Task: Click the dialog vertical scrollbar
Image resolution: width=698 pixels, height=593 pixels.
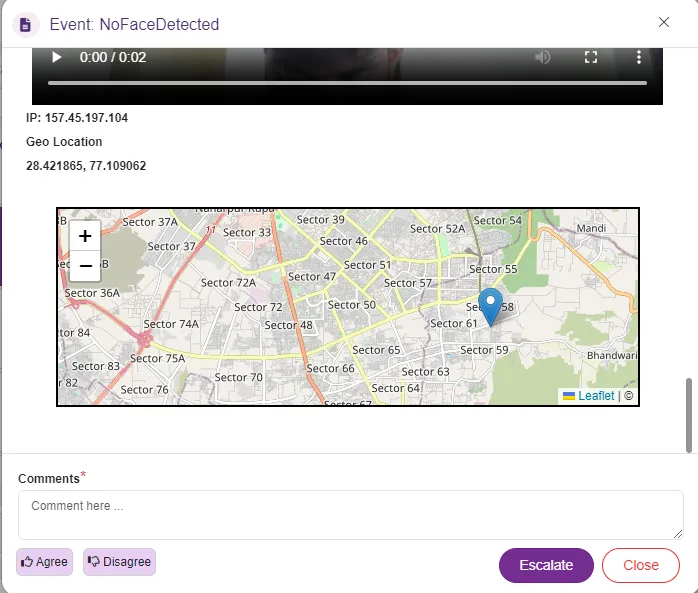Action: (689, 415)
